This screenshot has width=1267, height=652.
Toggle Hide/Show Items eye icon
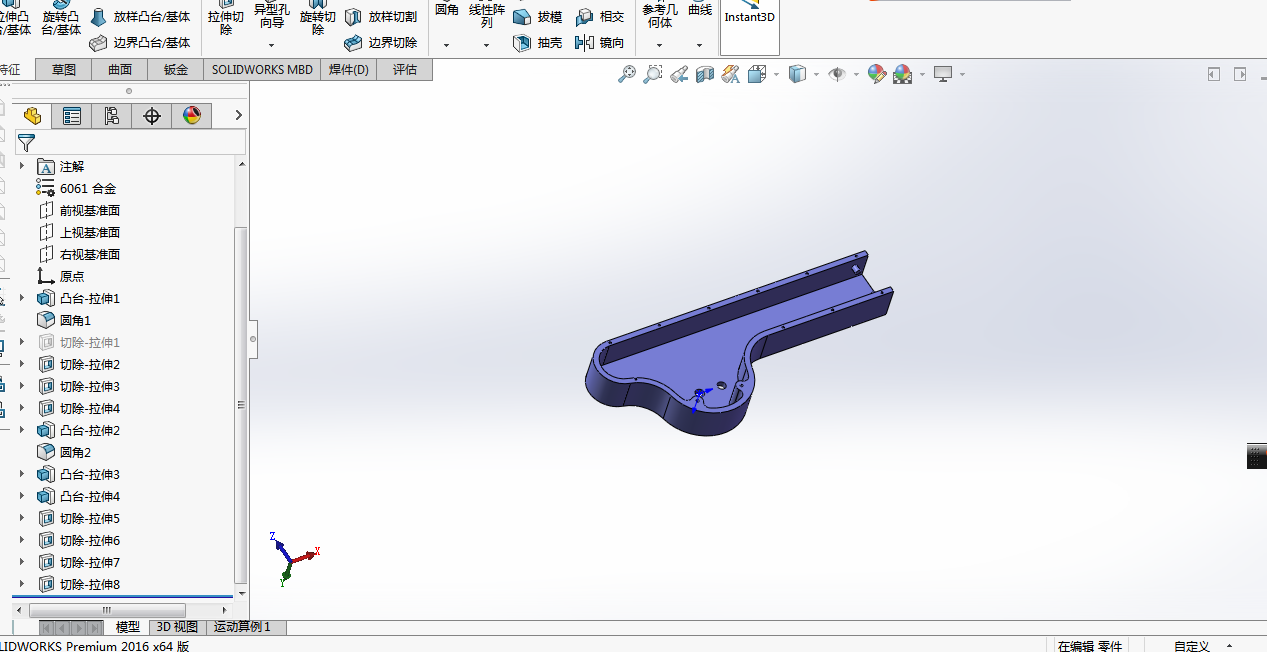[837, 74]
